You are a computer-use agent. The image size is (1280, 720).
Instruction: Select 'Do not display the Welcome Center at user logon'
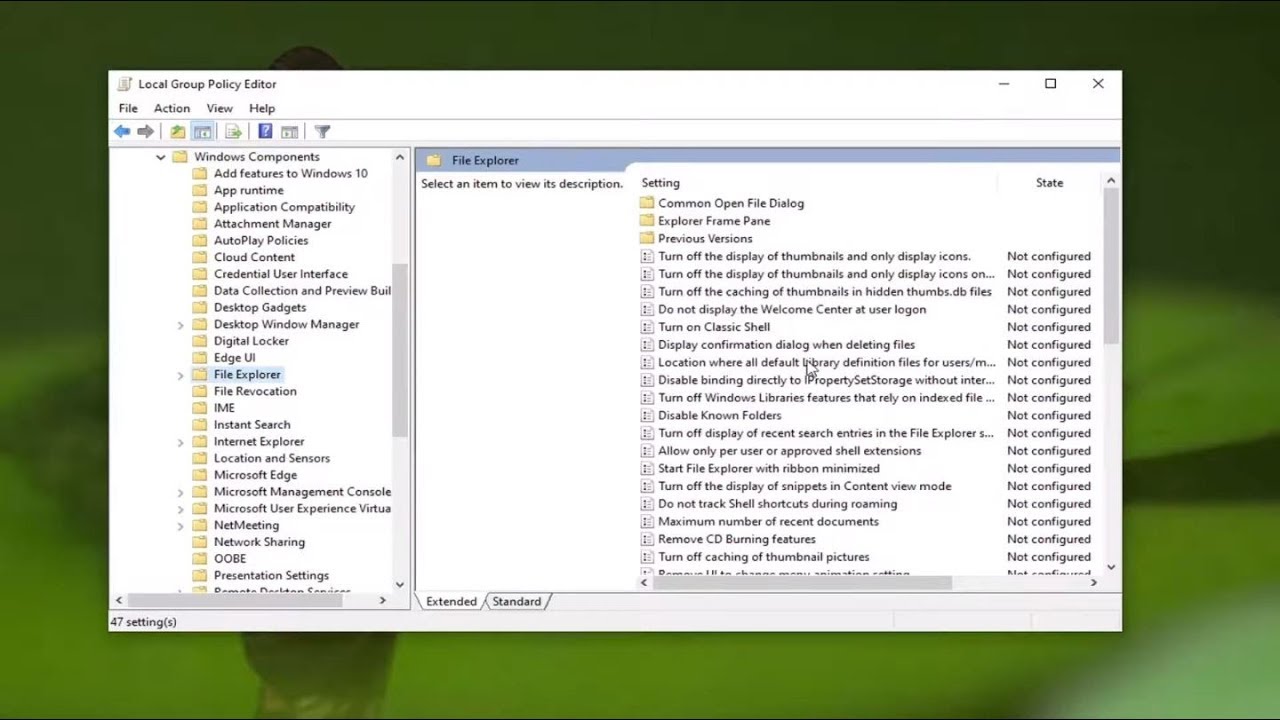pyautogui.click(x=792, y=310)
